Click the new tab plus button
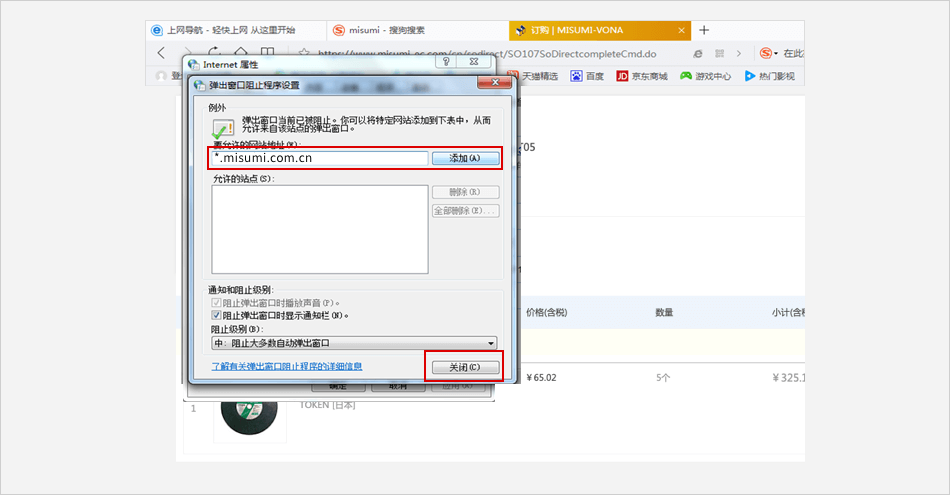950x495 pixels. 704,30
